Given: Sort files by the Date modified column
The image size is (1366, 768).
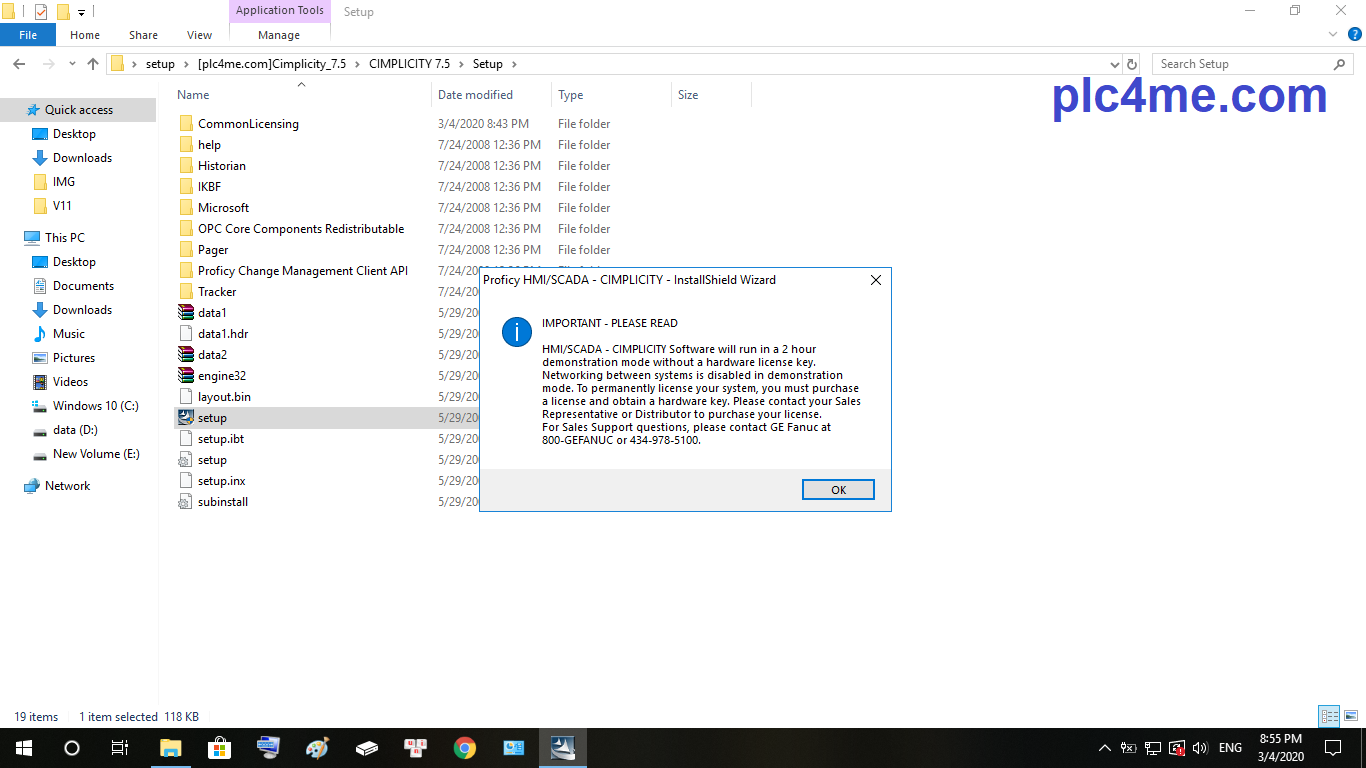Looking at the screenshot, I should pyautogui.click(x=475, y=95).
